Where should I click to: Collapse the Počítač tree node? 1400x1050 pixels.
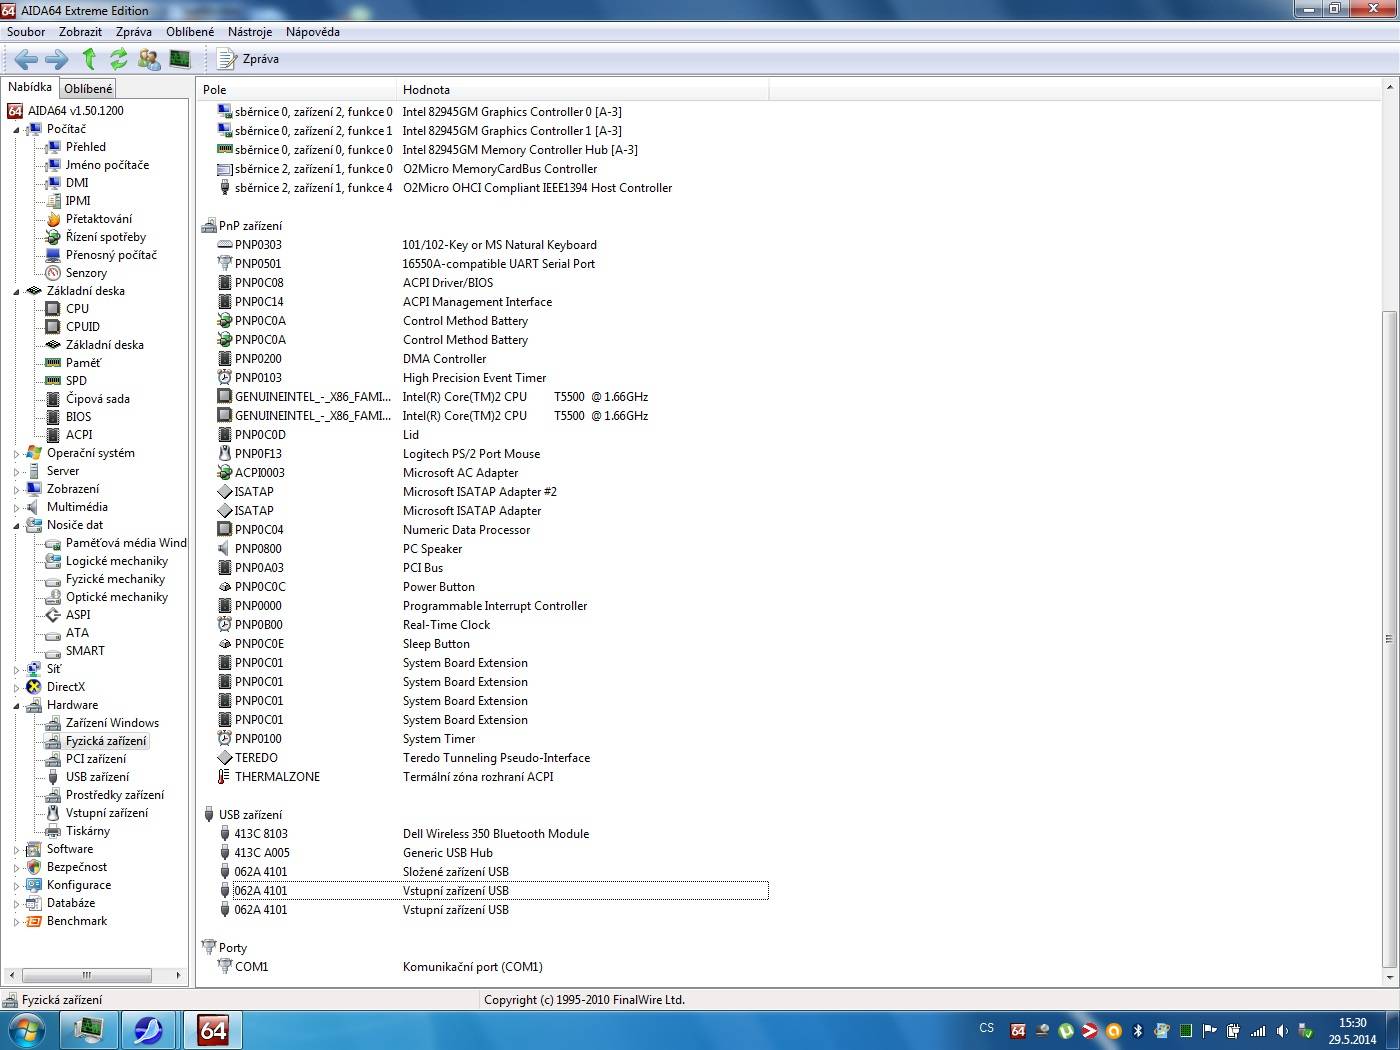16,130
